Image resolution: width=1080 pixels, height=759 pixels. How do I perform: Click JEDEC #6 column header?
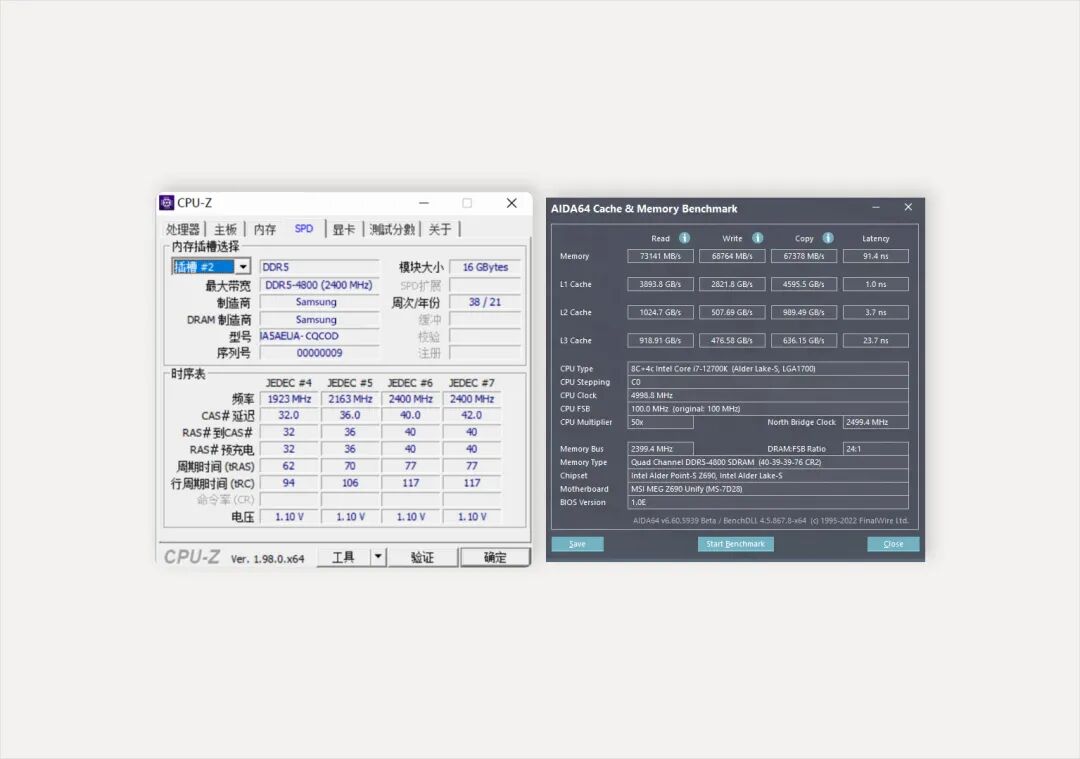click(411, 383)
